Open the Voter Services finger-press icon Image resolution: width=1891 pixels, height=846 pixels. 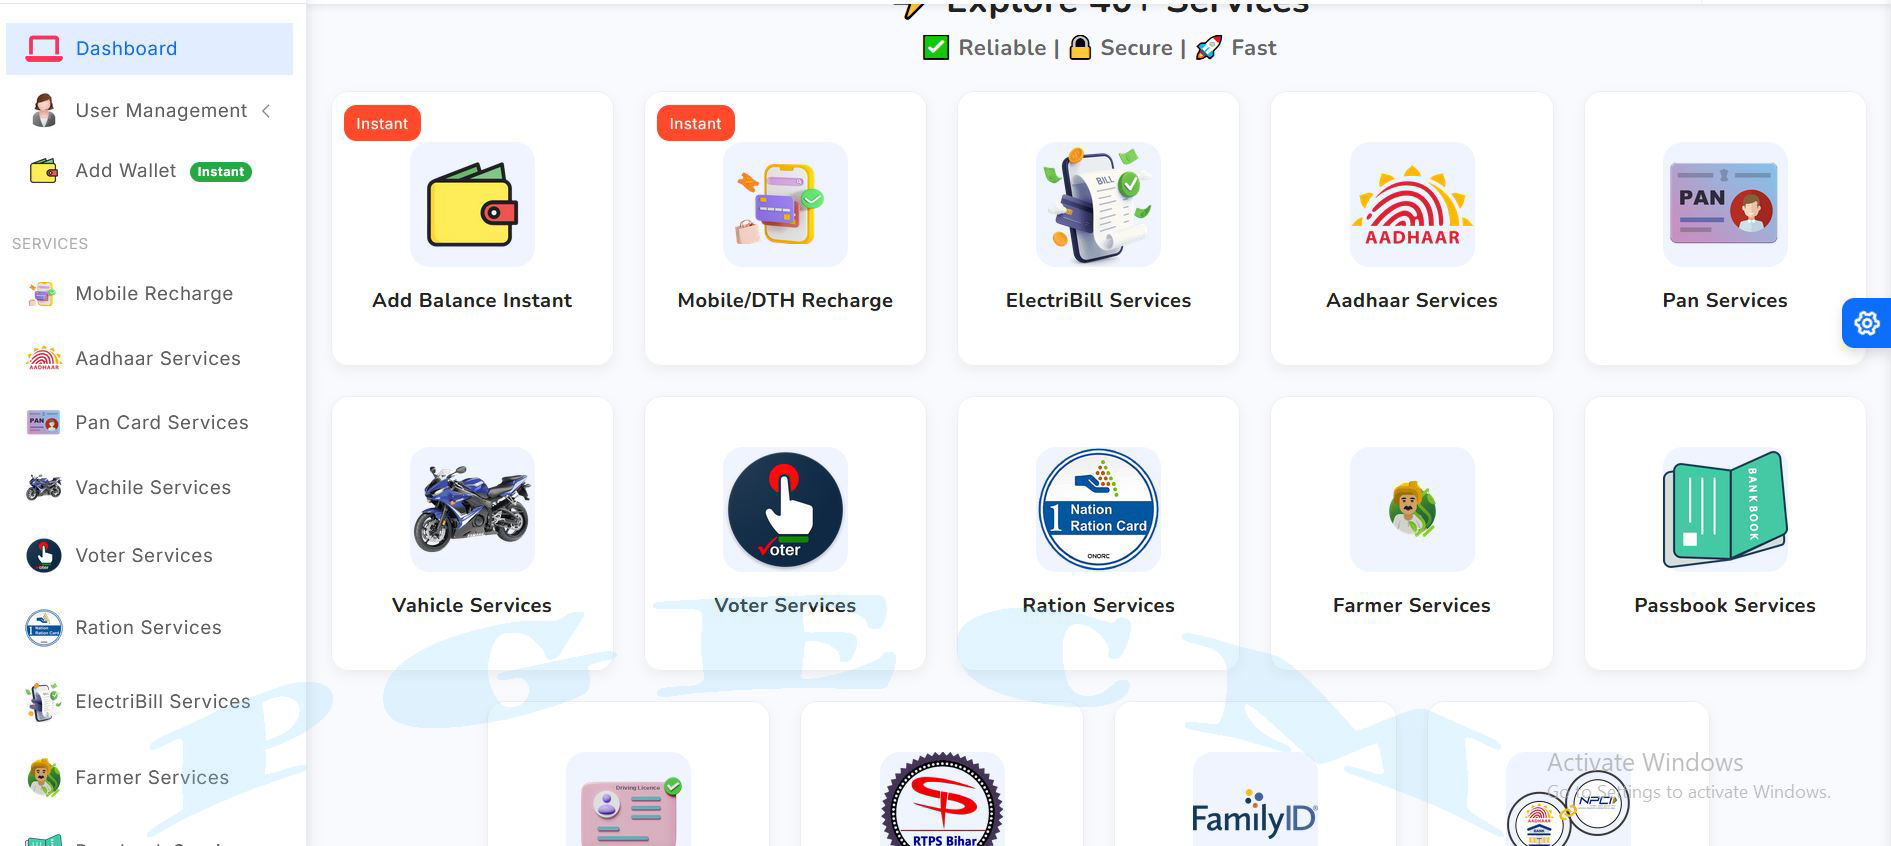(785, 509)
